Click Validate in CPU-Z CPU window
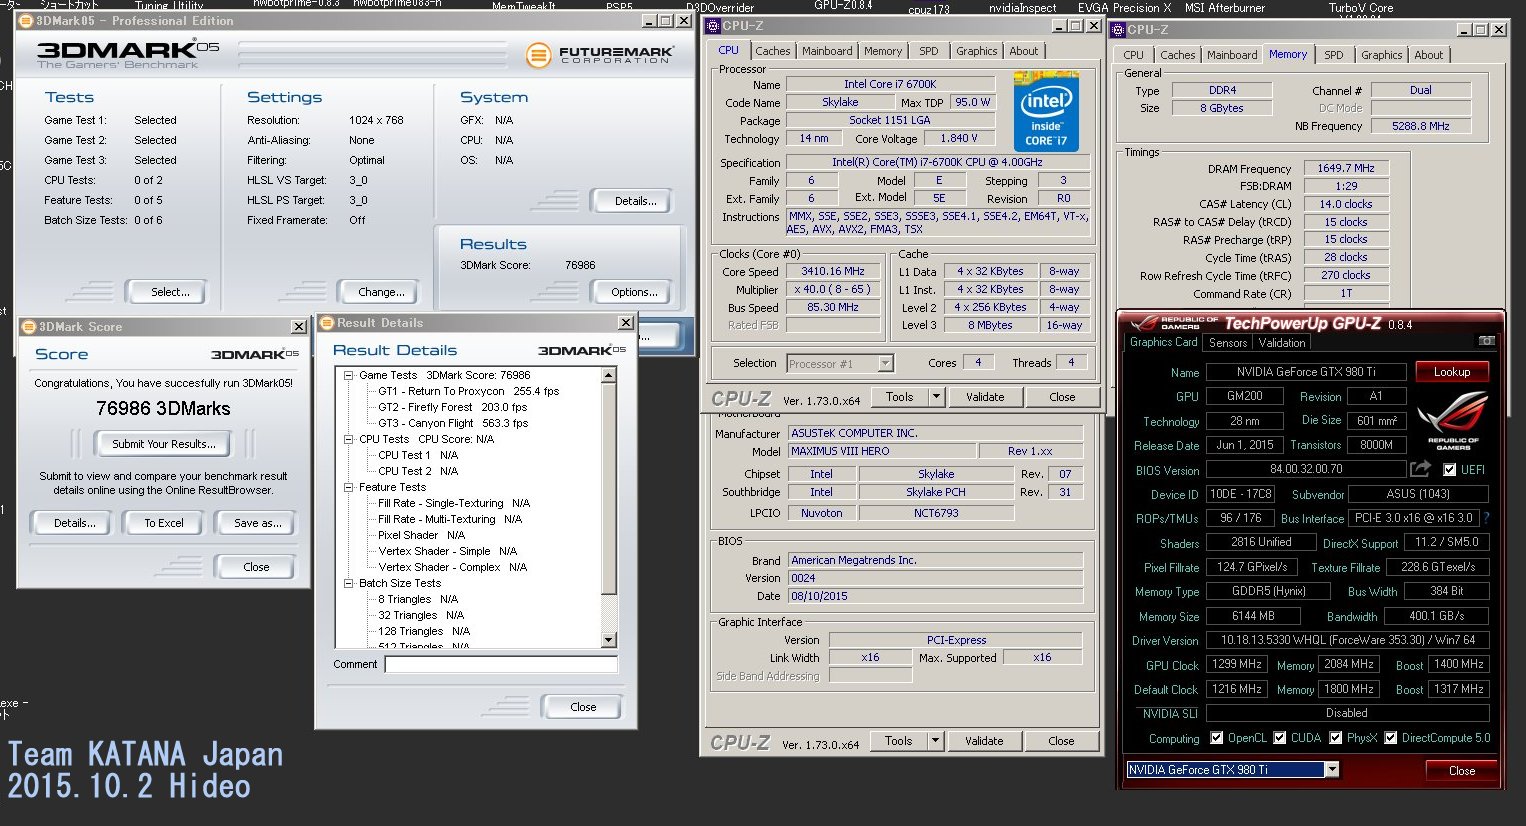 (x=985, y=397)
